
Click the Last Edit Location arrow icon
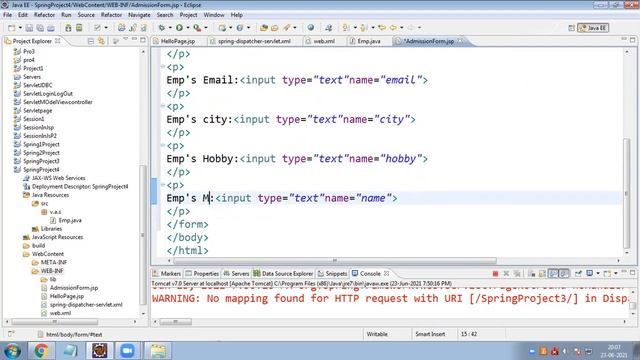coord(382,28)
